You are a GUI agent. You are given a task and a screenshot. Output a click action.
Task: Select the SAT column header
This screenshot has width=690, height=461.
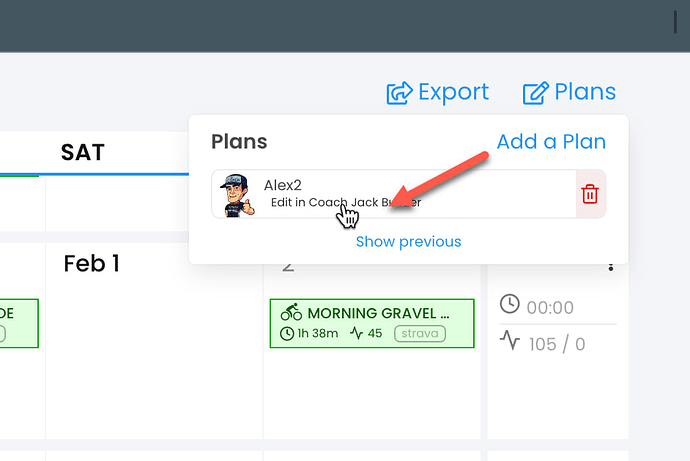coord(82,153)
